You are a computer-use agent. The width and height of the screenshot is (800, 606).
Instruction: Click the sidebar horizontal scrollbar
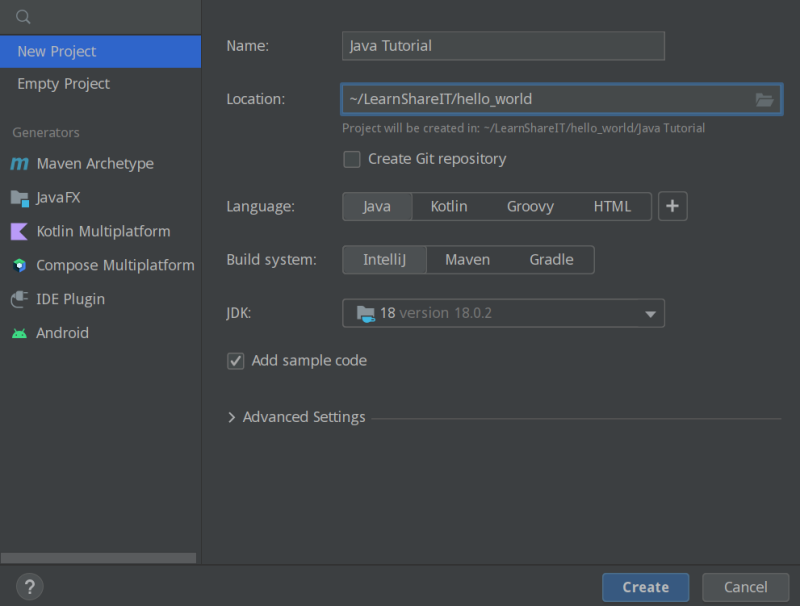(x=98, y=558)
